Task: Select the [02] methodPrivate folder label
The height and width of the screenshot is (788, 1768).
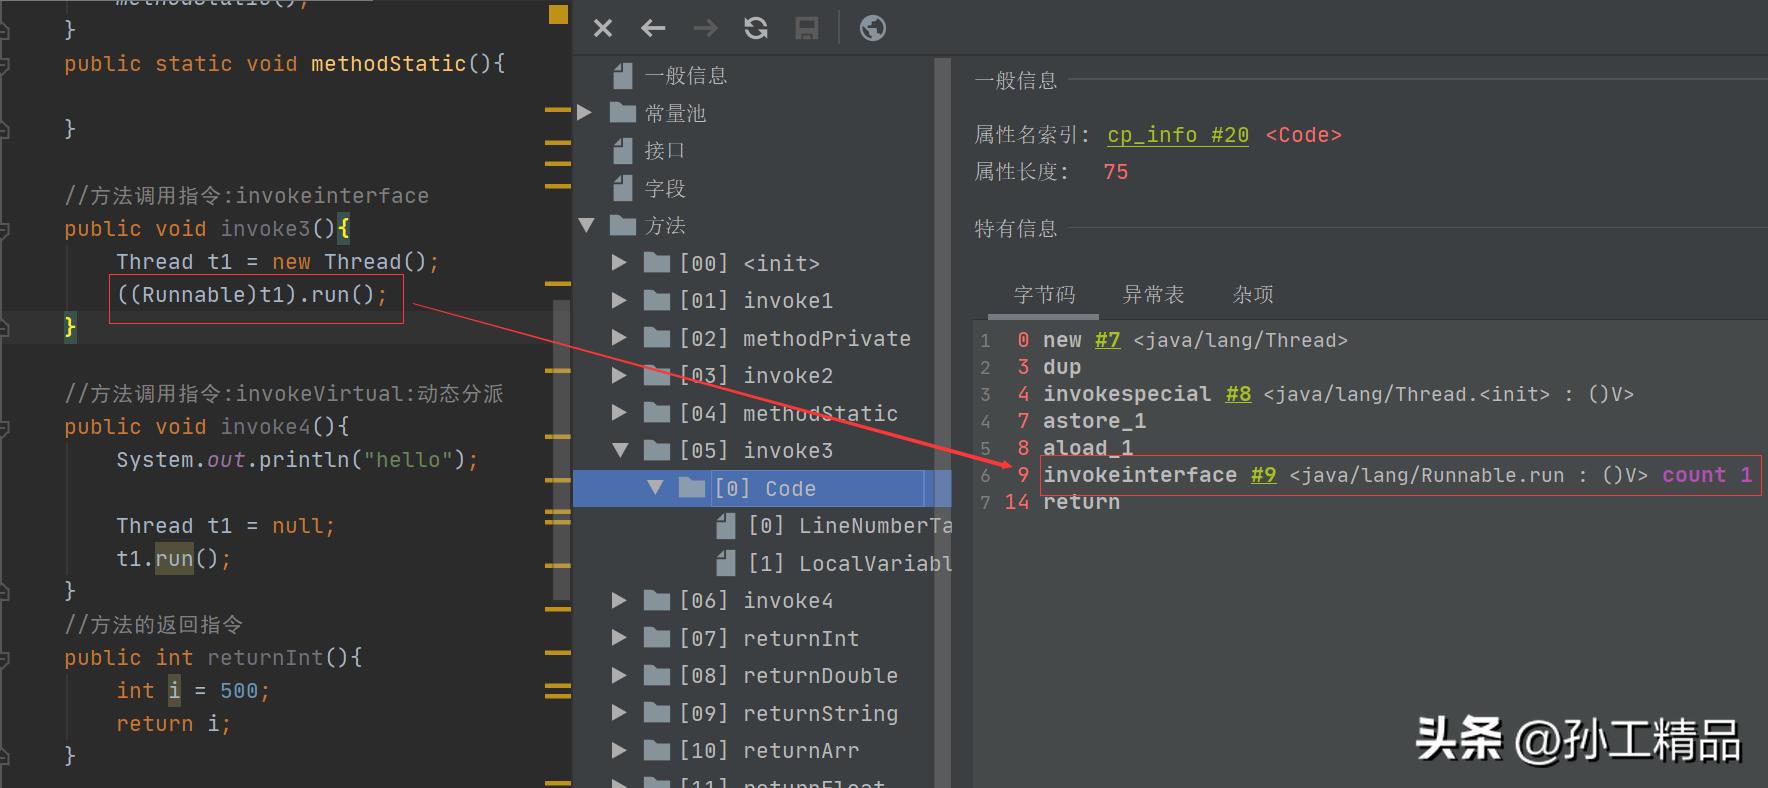Action: 795,338
